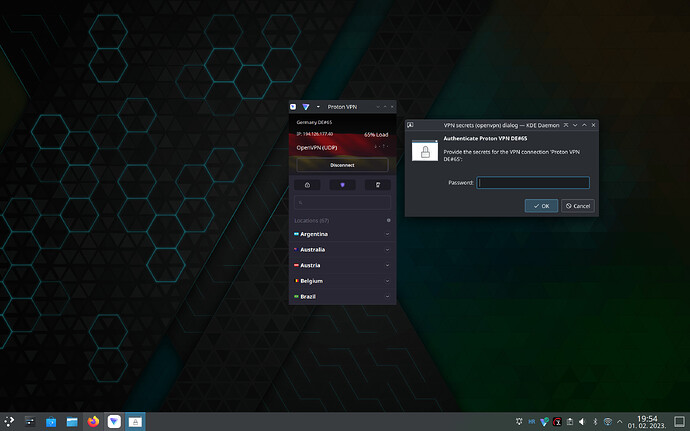
Task: Confirm the VPN secrets dialog with OK
Action: 541,206
